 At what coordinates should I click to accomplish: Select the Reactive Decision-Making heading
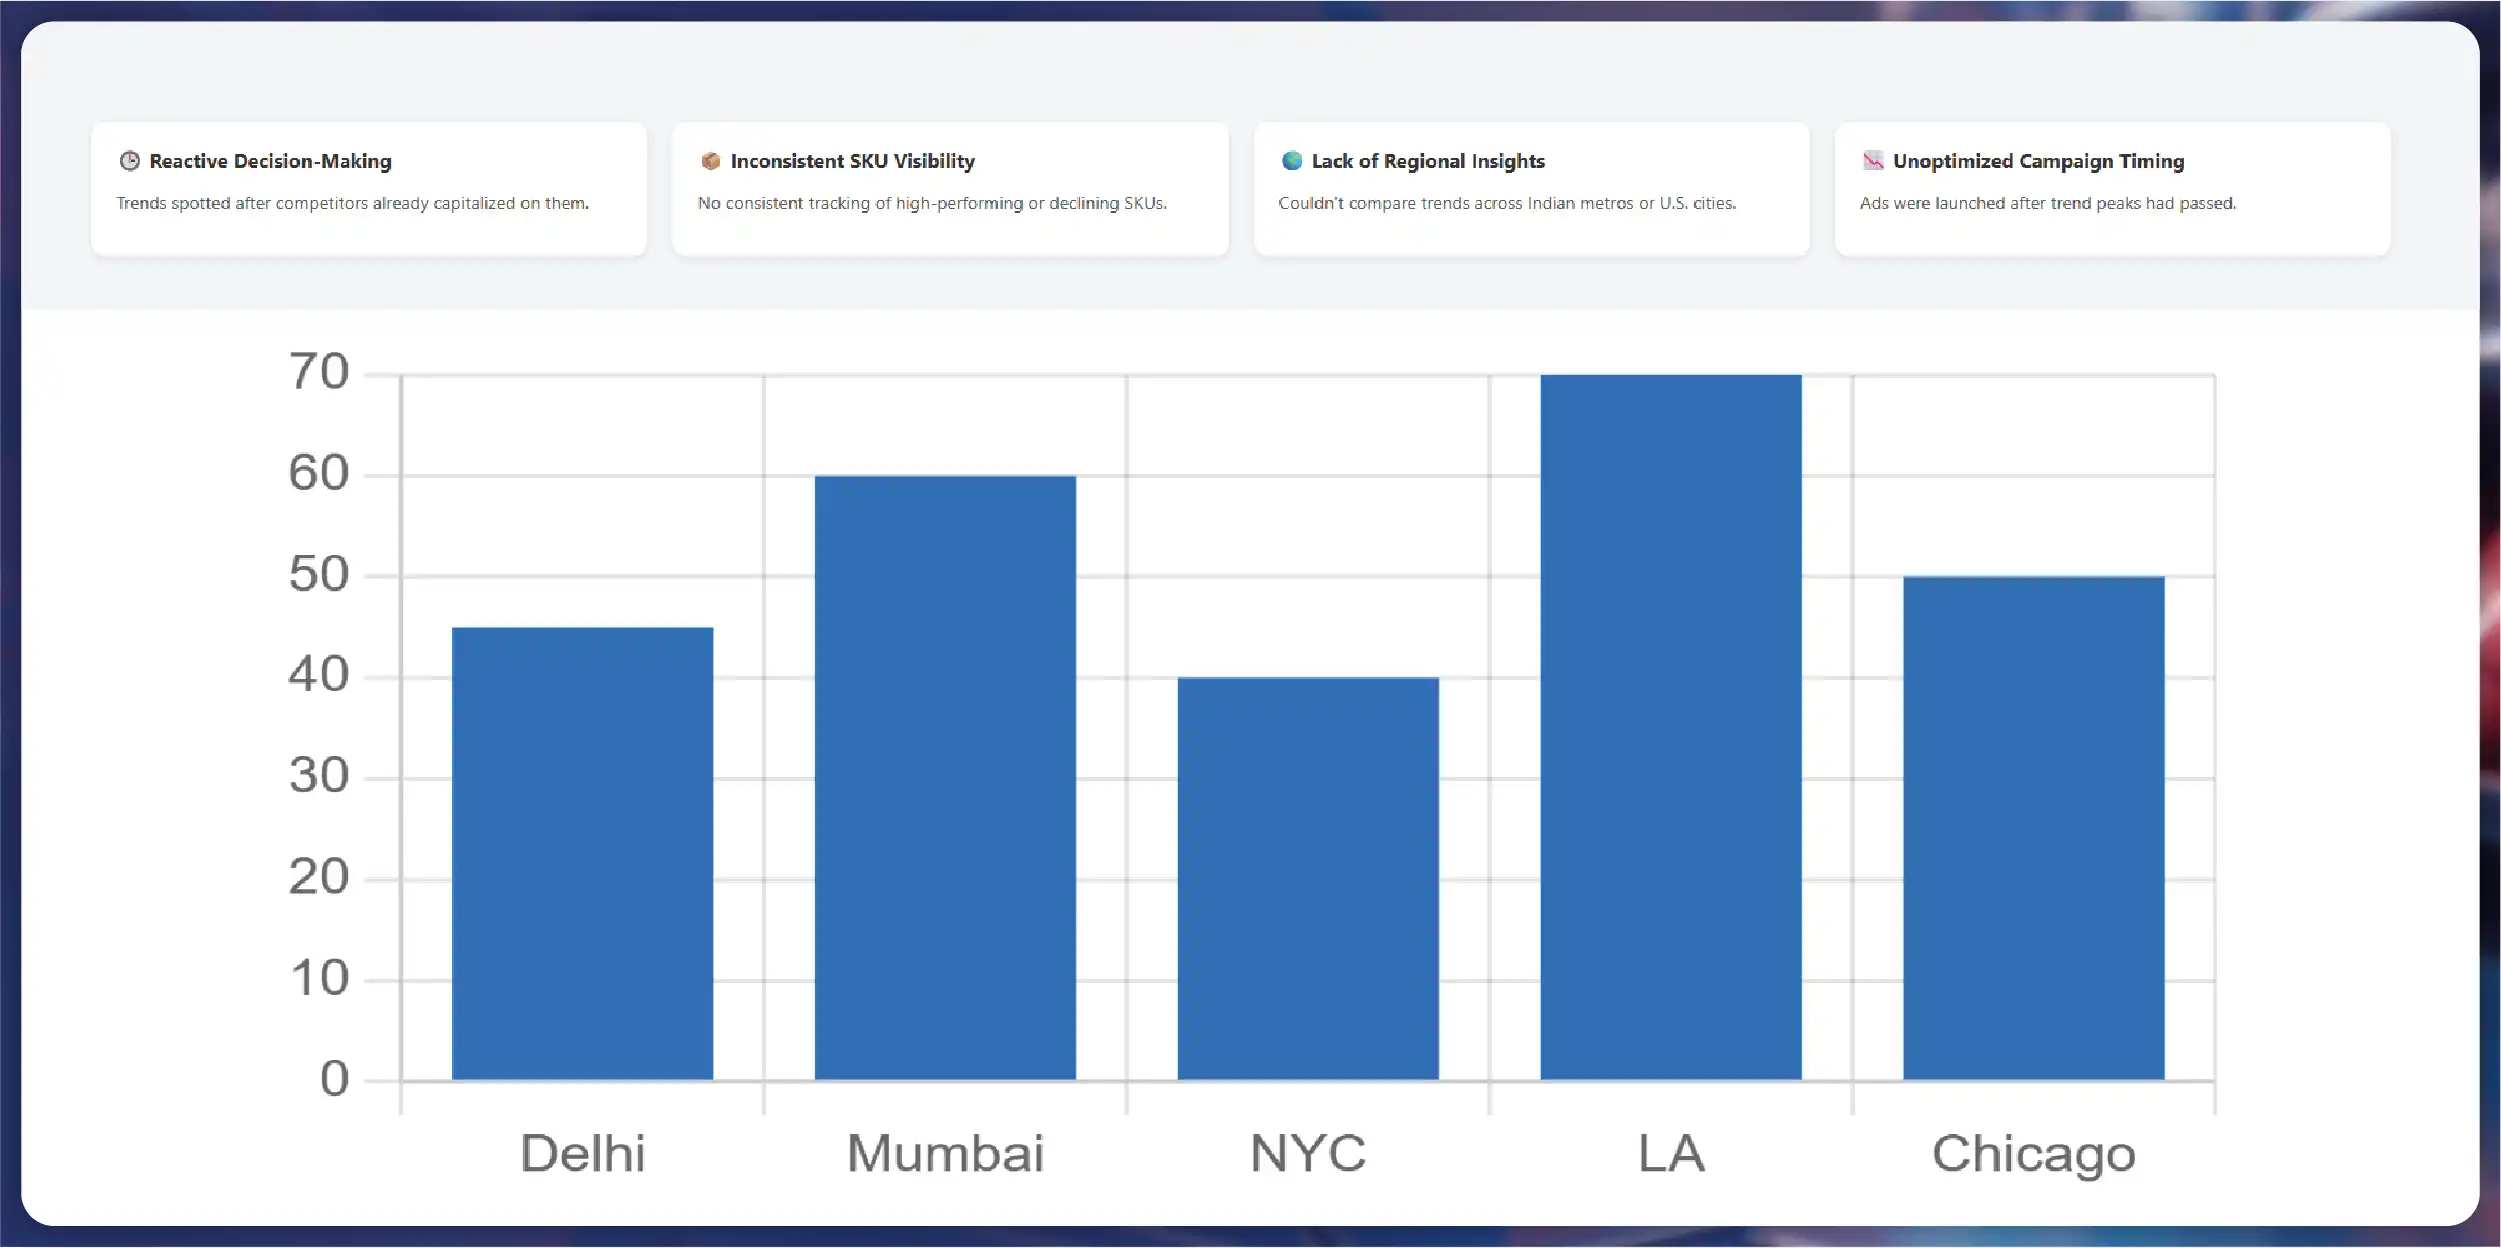tap(270, 161)
